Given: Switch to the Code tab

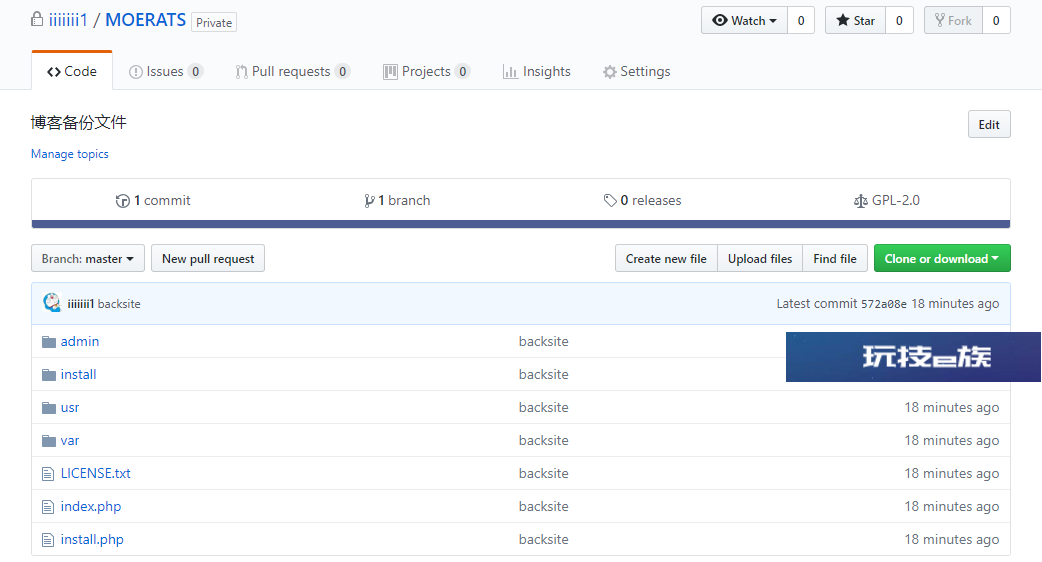Looking at the screenshot, I should (72, 71).
